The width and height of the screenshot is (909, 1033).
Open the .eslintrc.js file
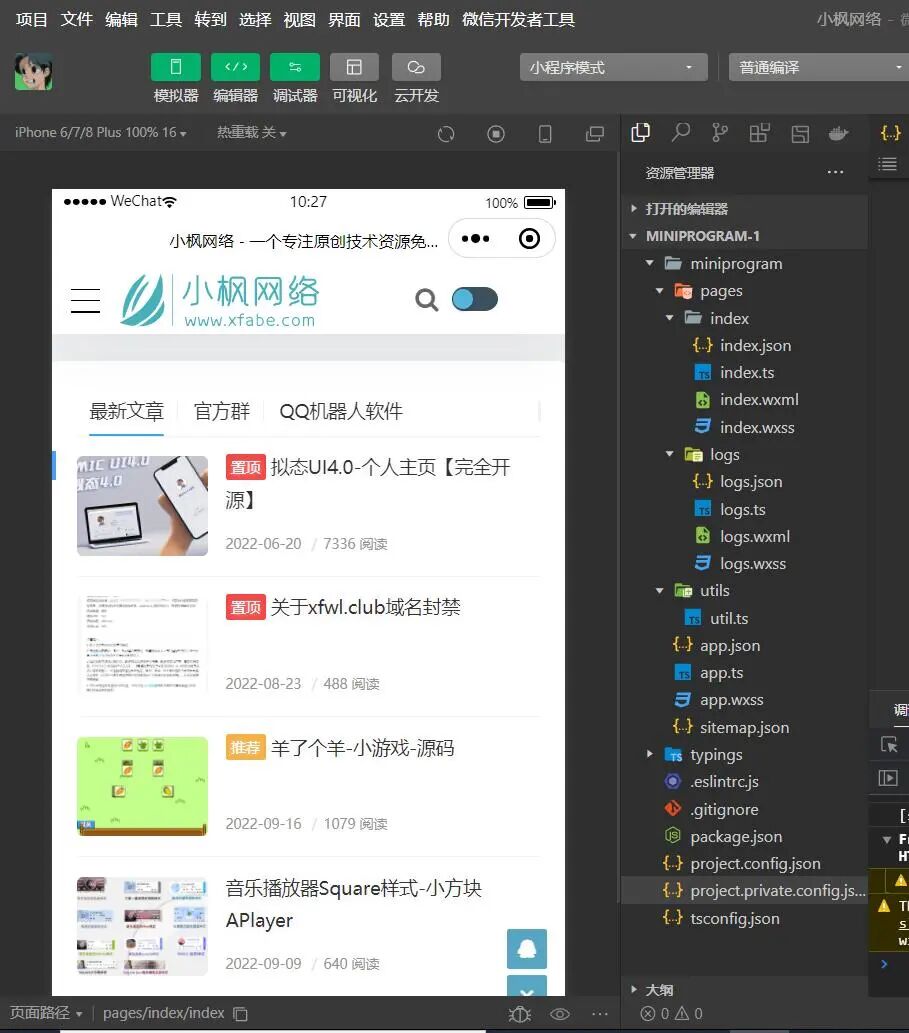[744, 782]
